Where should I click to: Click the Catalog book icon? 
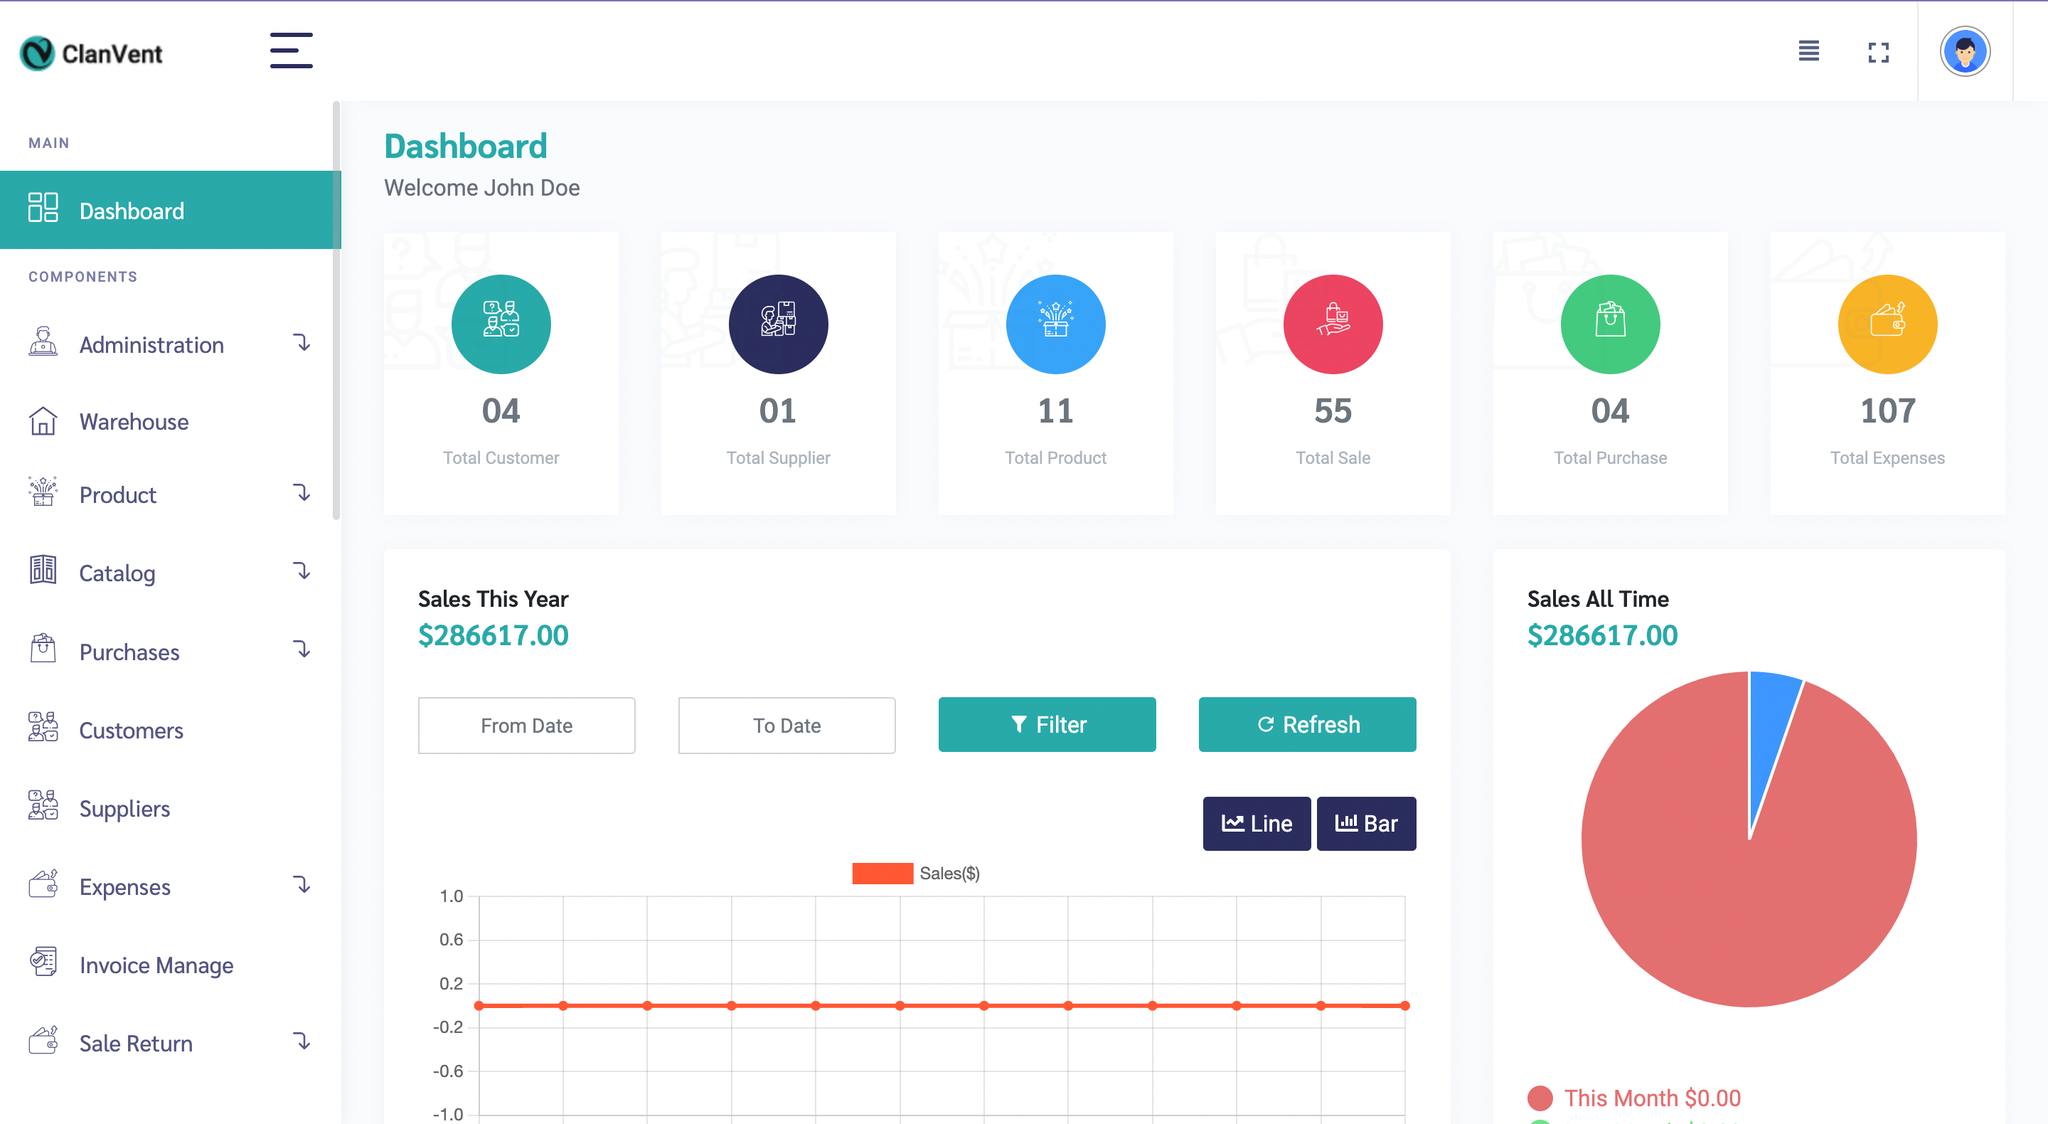[43, 570]
